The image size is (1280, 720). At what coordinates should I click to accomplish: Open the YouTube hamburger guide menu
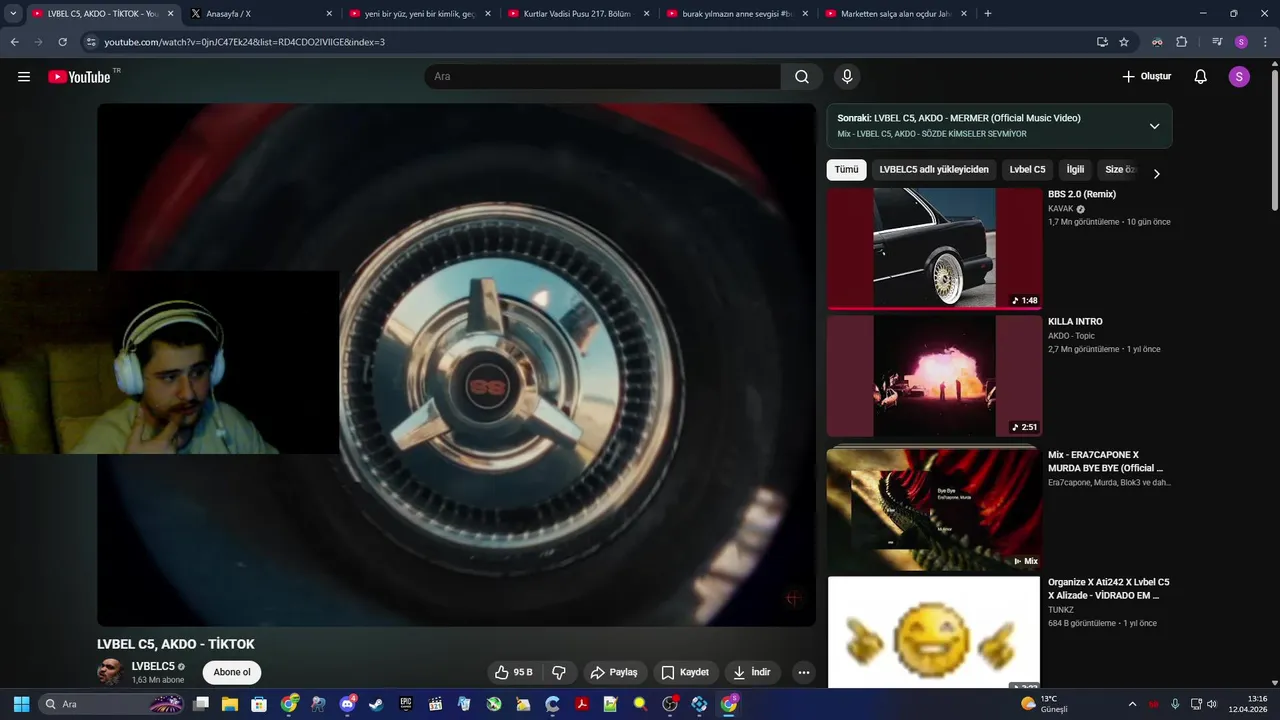coord(24,77)
